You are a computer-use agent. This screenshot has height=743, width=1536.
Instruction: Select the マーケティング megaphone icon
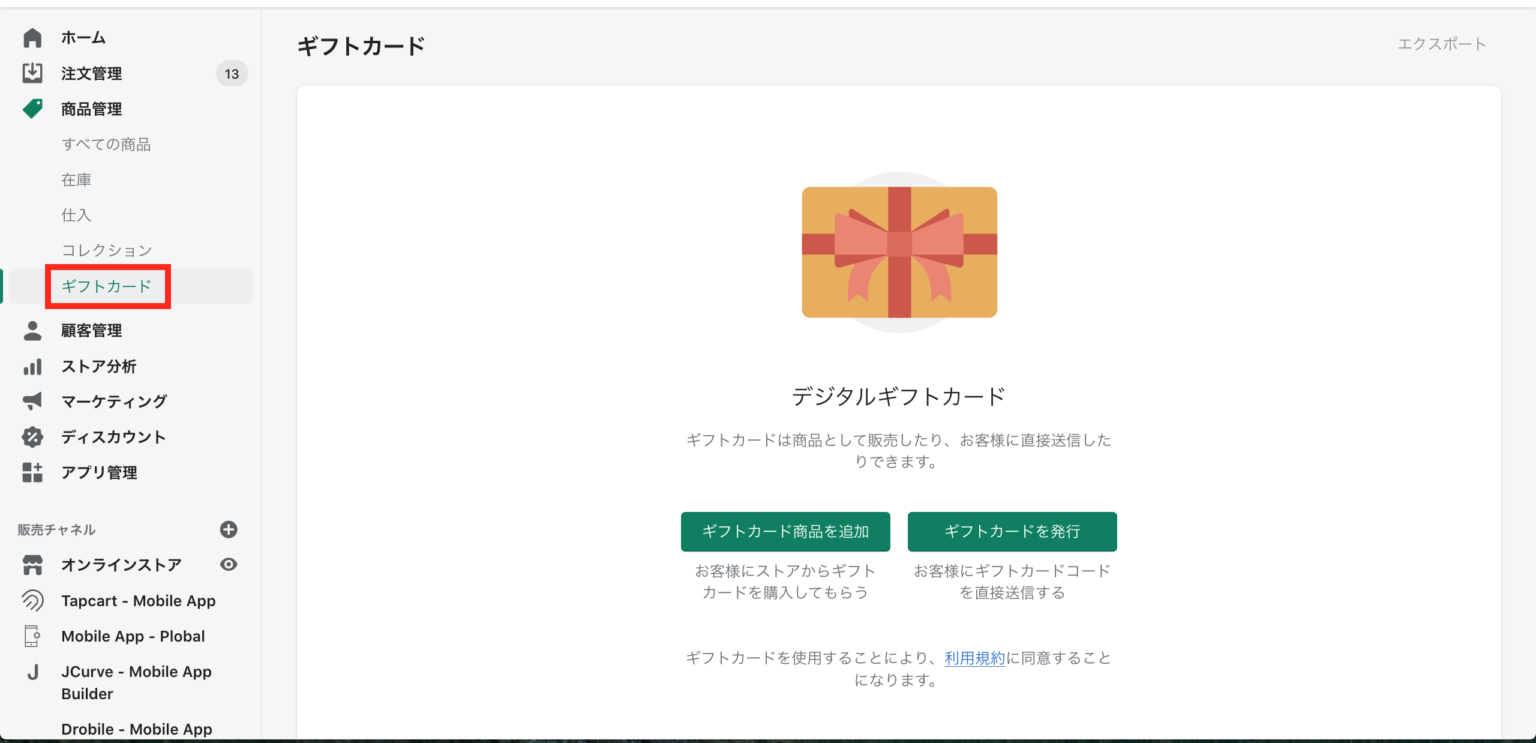point(29,401)
